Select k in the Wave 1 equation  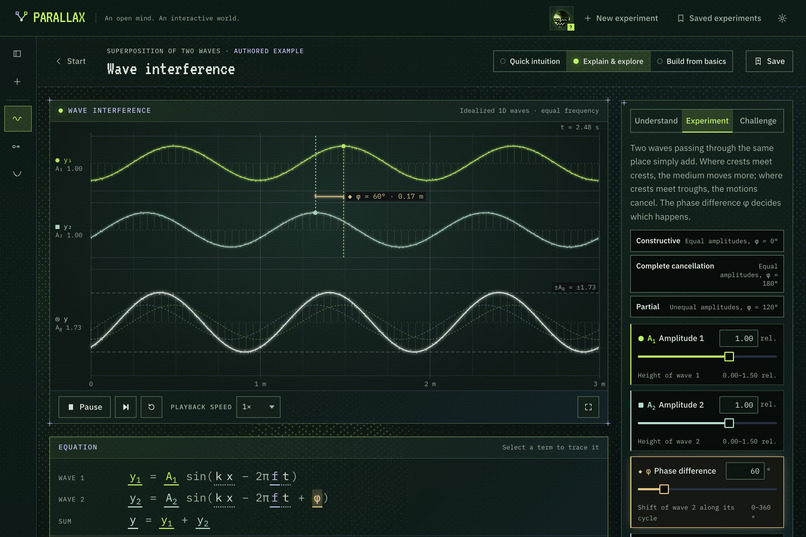(218, 477)
